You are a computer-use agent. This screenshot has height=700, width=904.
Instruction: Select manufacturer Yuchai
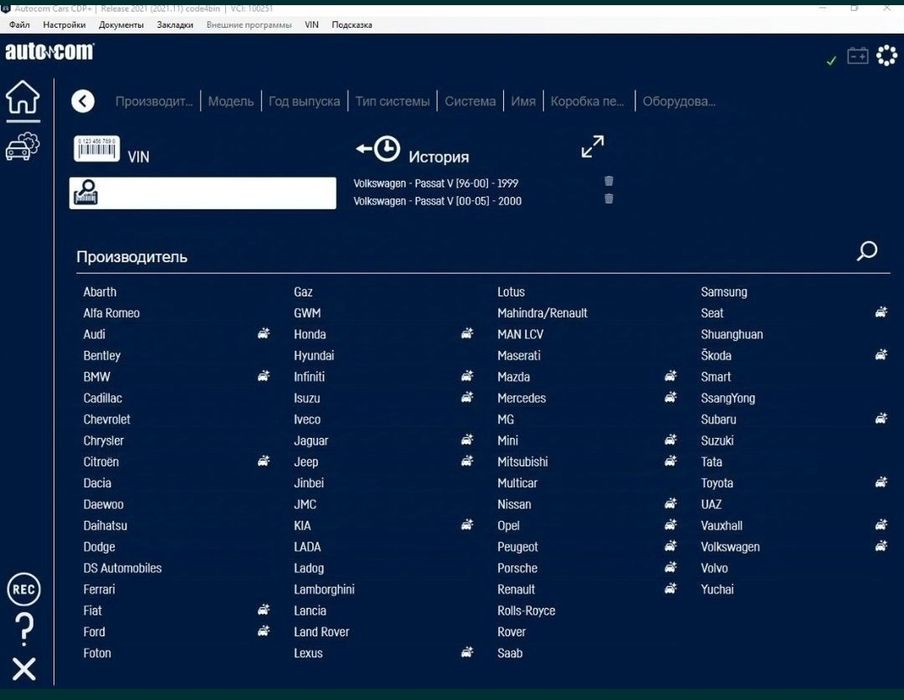(717, 589)
